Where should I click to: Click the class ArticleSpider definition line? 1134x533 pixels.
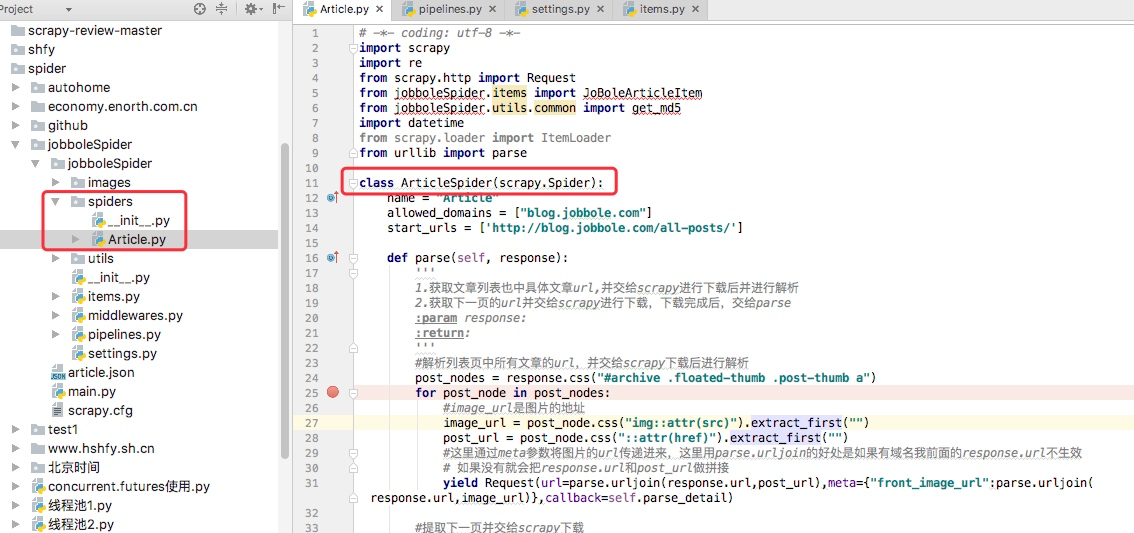tap(481, 183)
